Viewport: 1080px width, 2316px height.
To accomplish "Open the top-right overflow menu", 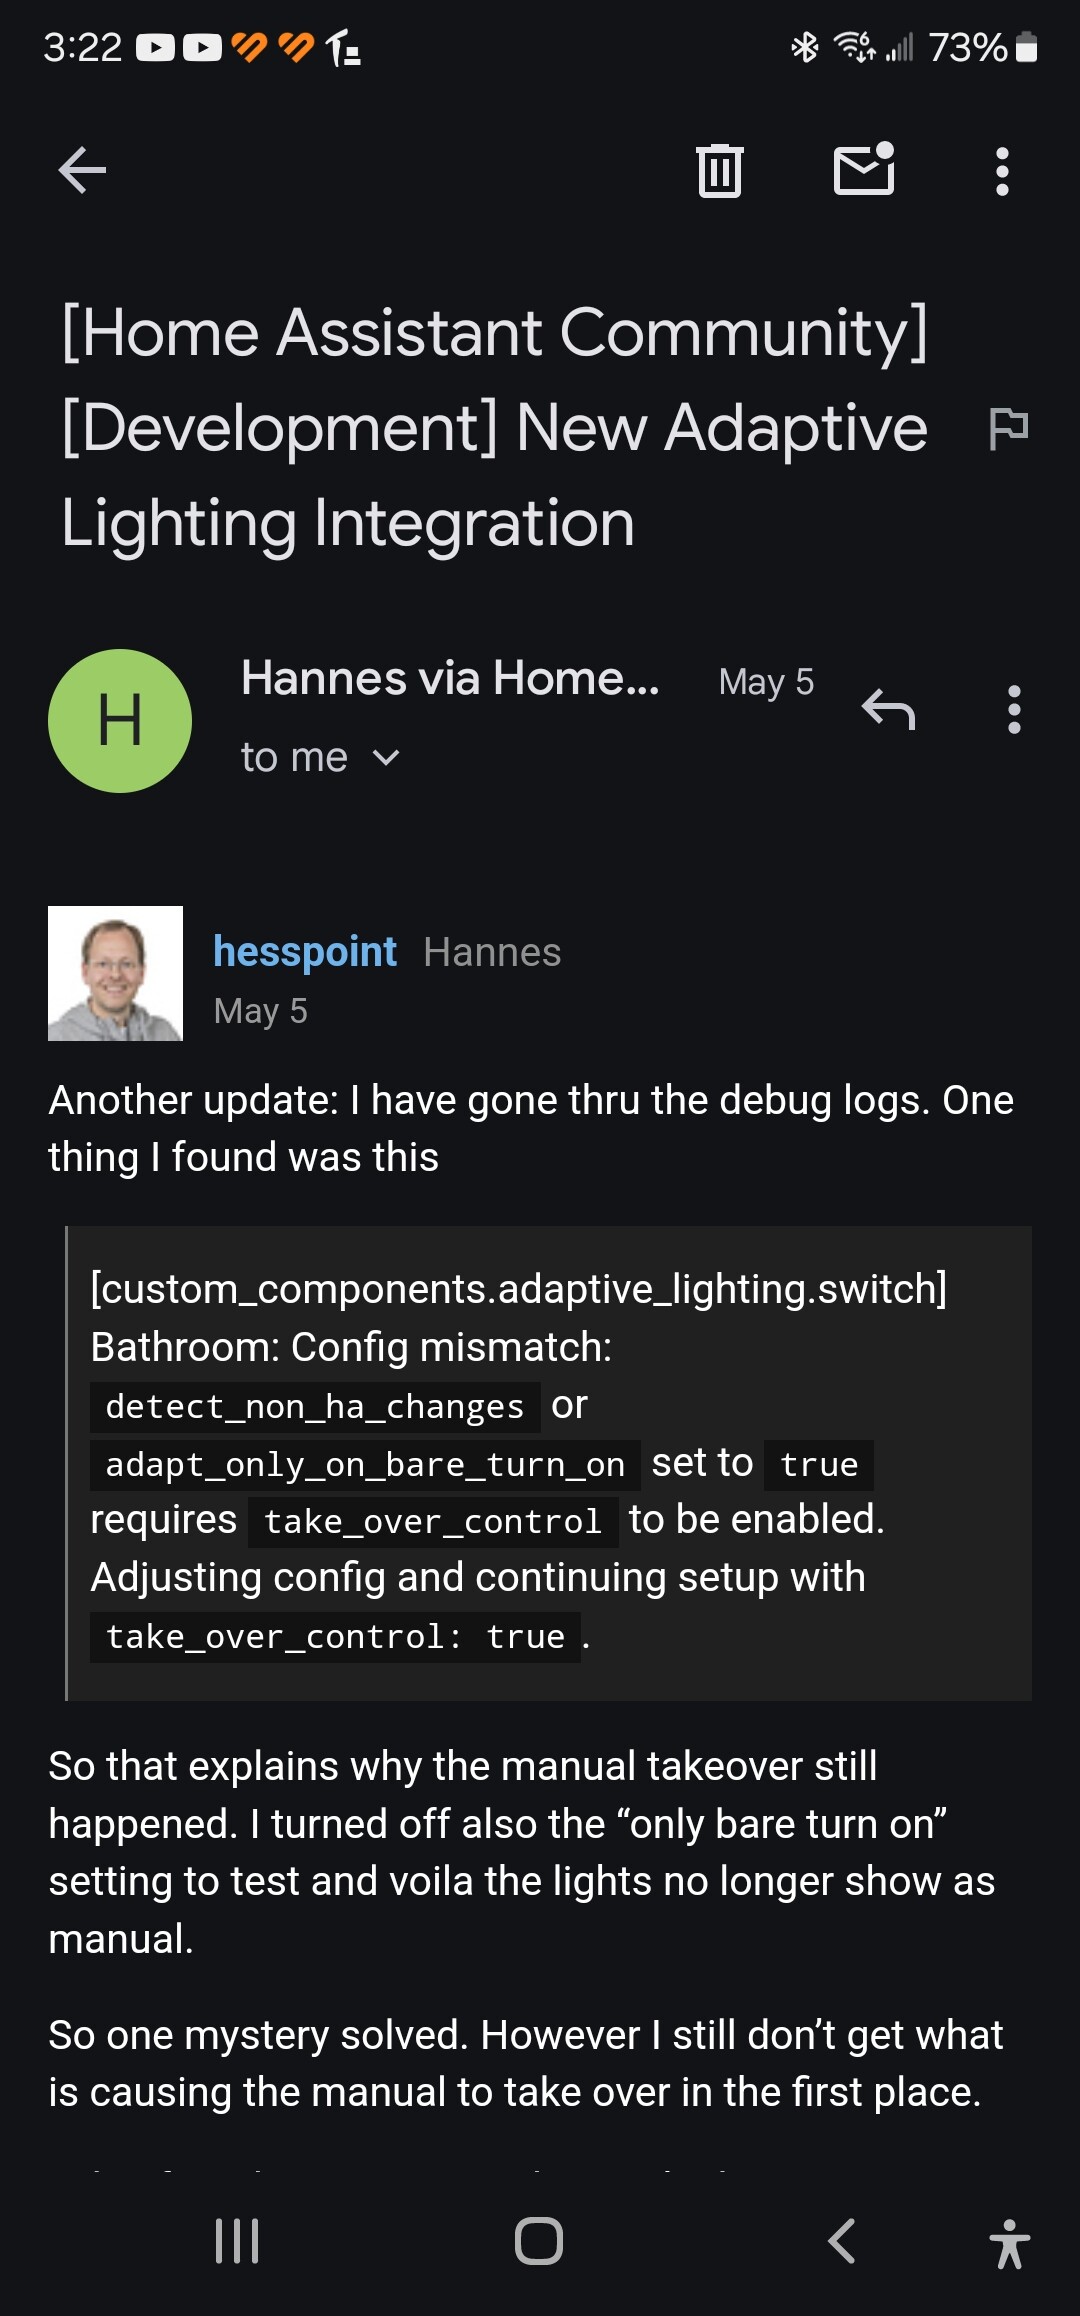I will [999, 170].
